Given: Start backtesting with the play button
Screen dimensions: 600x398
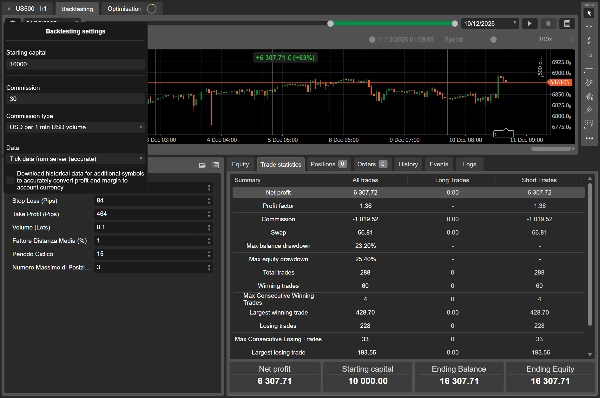Looking at the screenshot, I should [x=530, y=23].
